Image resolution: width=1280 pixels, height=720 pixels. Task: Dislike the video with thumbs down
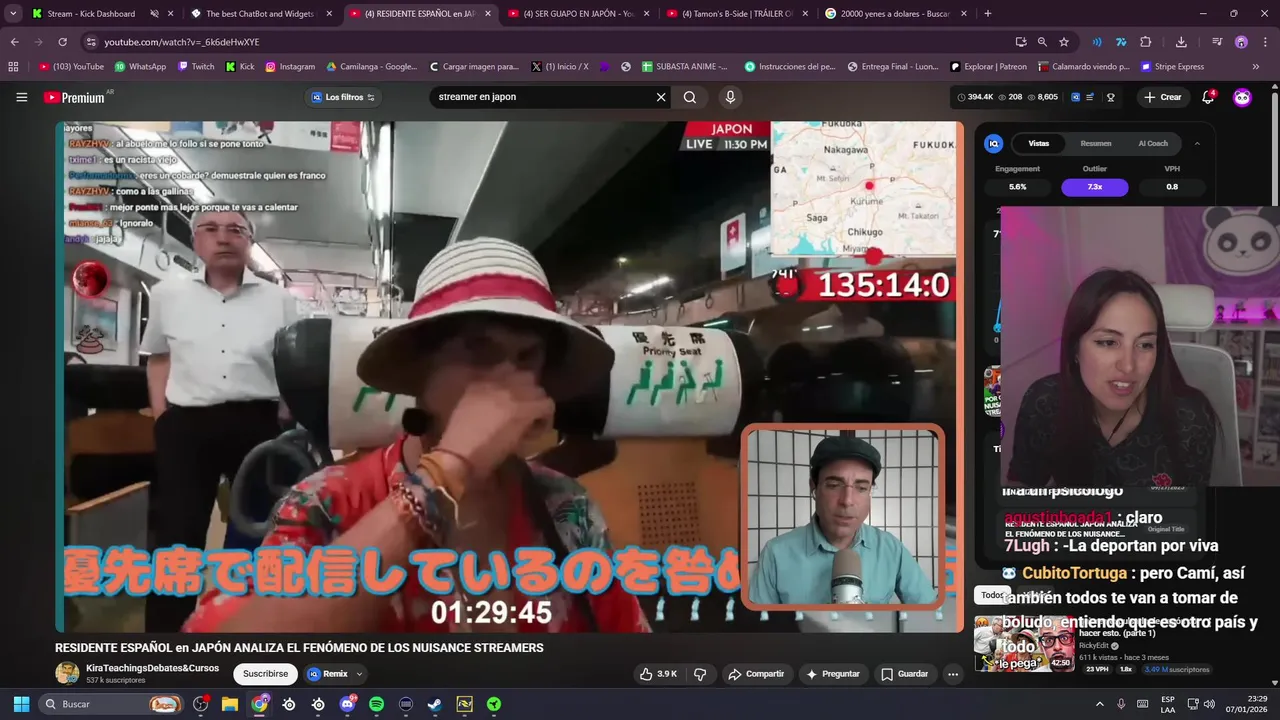(700, 674)
